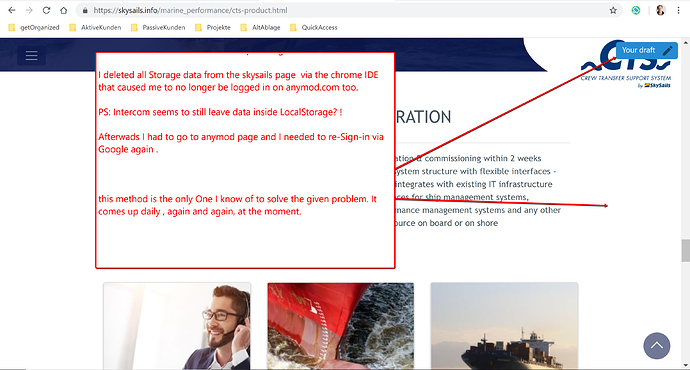690x370 pixels.
Task: Open the AktiveKunden bookmark folder
Action: click(x=95, y=27)
